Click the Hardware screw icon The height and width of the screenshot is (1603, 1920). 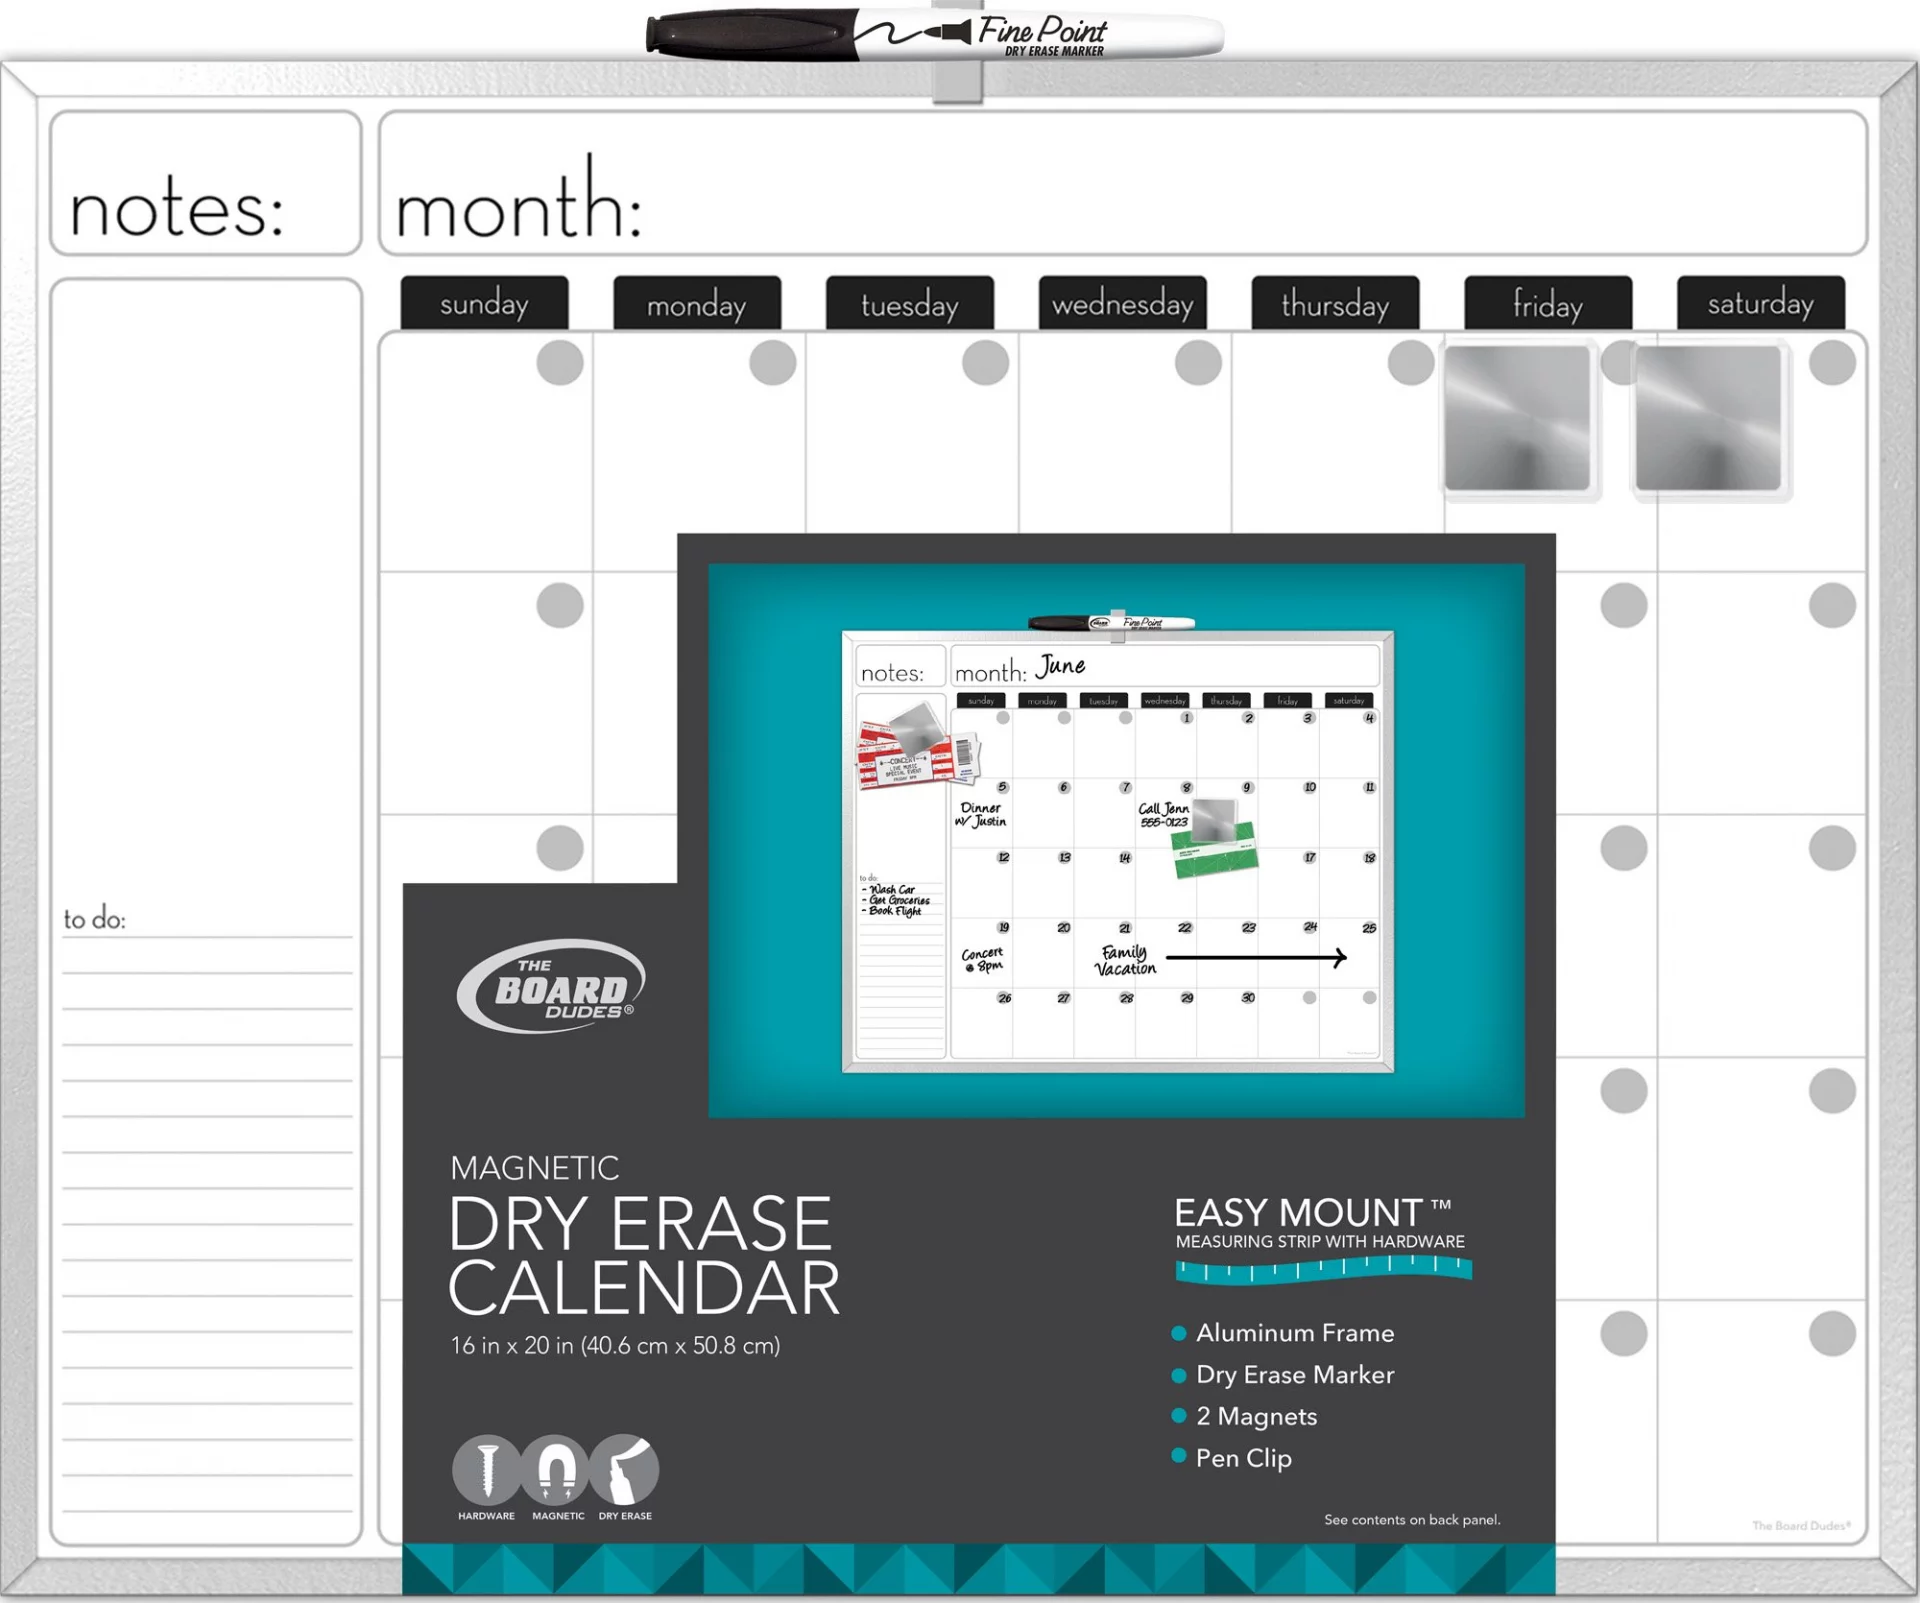[x=487, y=1470]
